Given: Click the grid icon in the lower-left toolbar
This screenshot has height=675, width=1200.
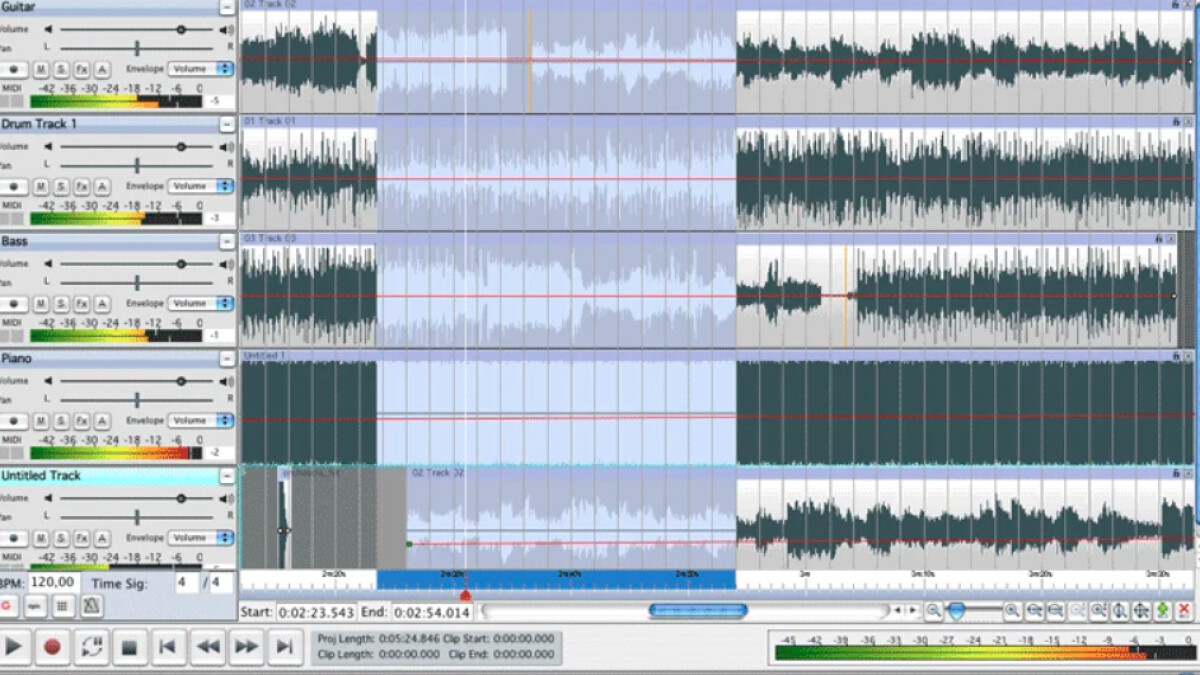Looking at the screenshot, I should pyautogui.click(x=62, y=606).
